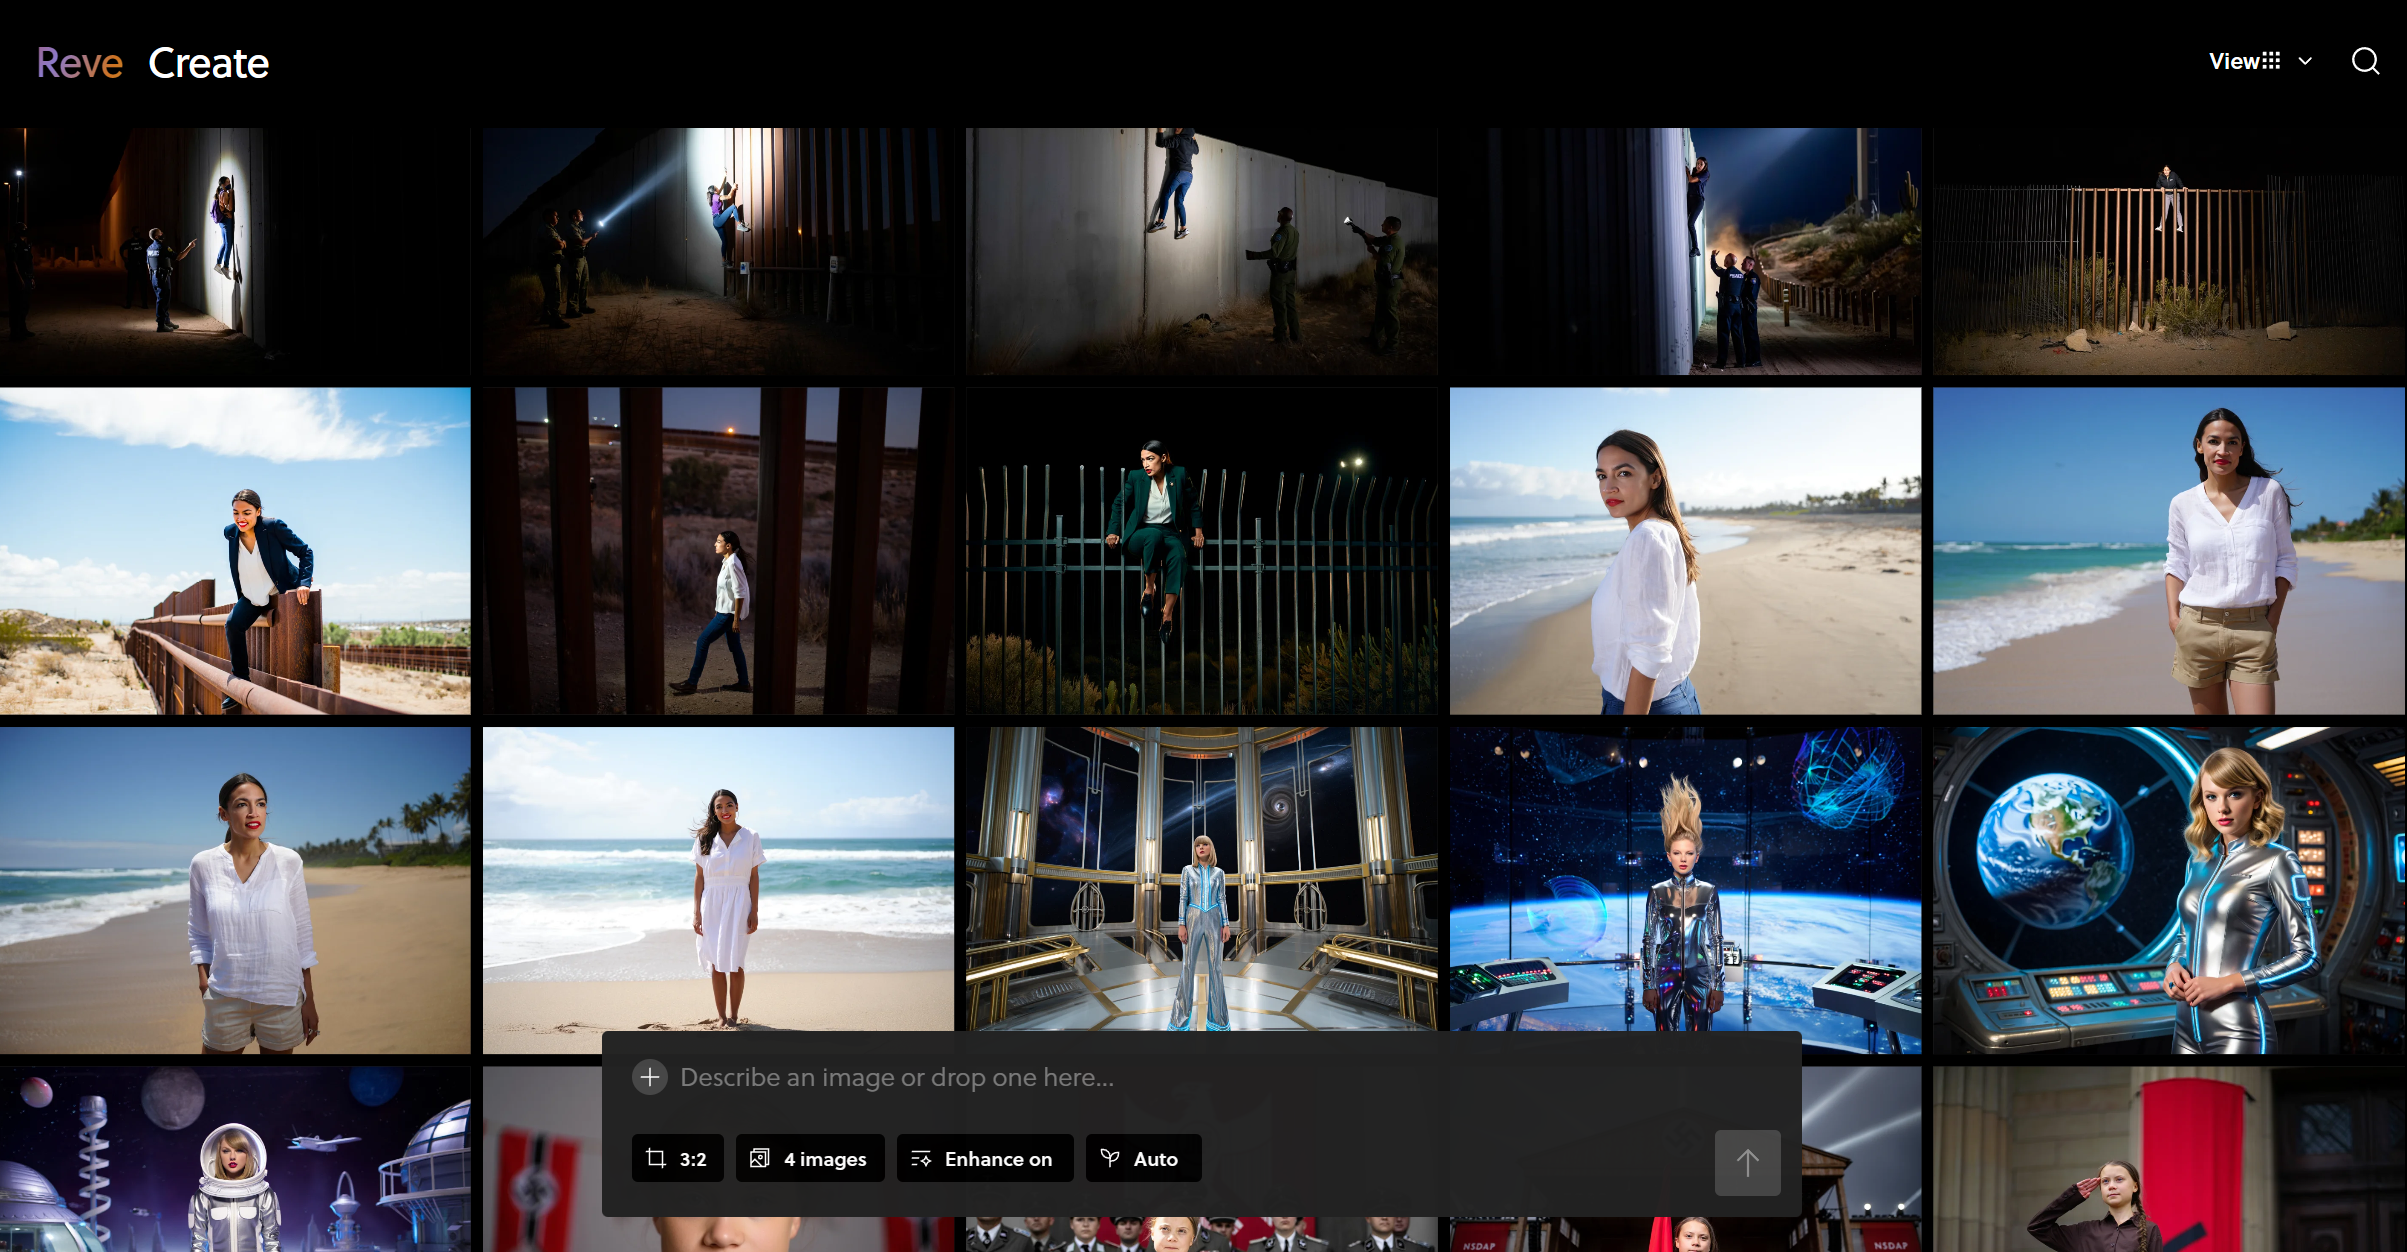The image size is (2407, 1252).
Task: Click the View label in the header
Action: (x=2233, y=61)
